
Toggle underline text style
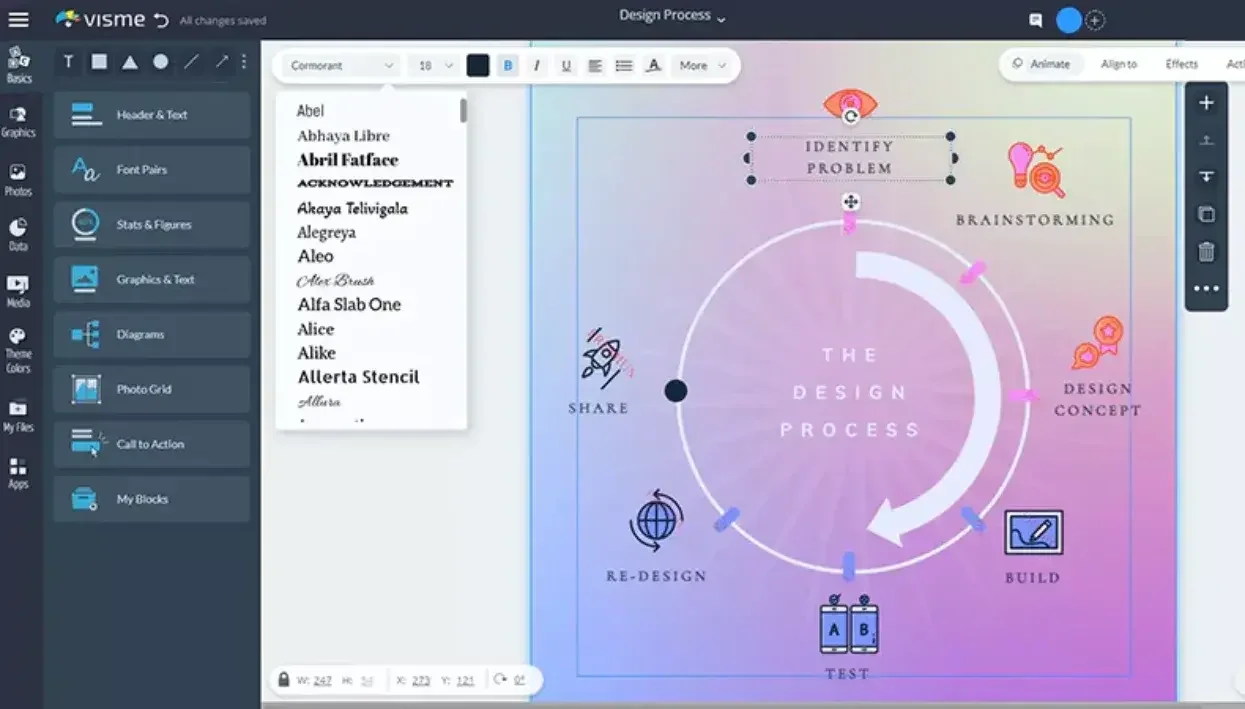[566, 66]
